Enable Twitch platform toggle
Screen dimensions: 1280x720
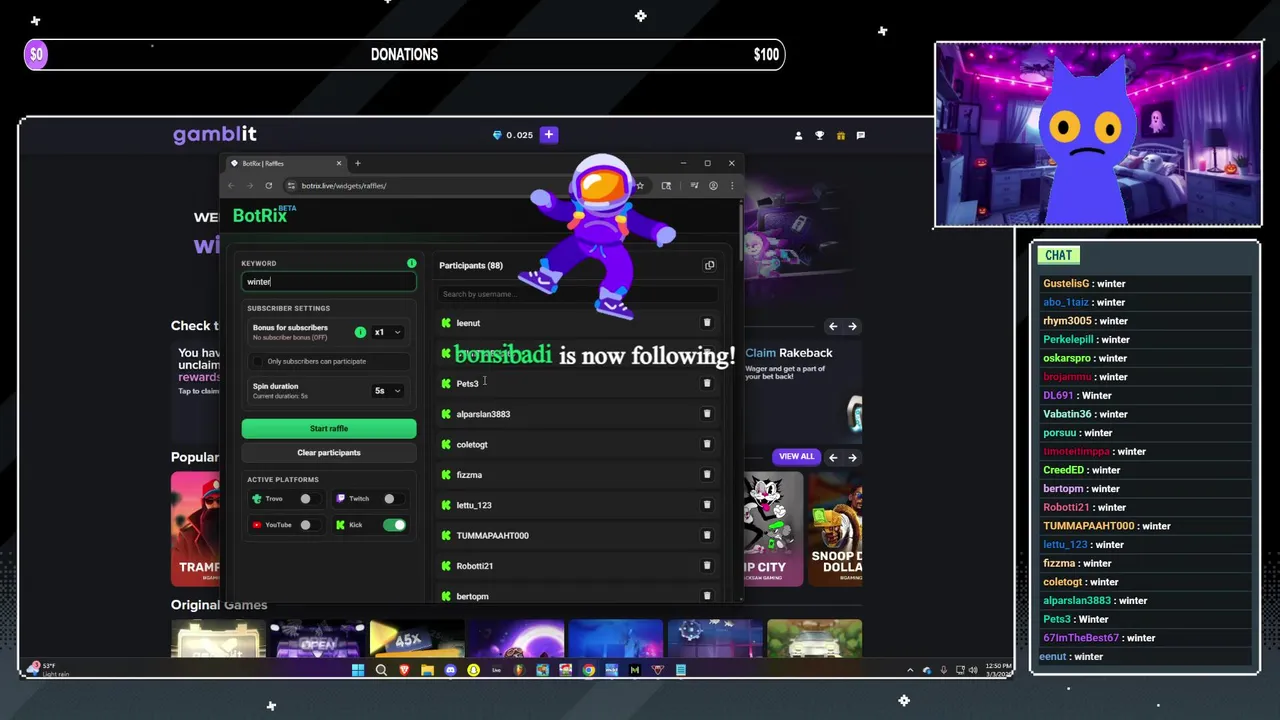tap(394, 499)
